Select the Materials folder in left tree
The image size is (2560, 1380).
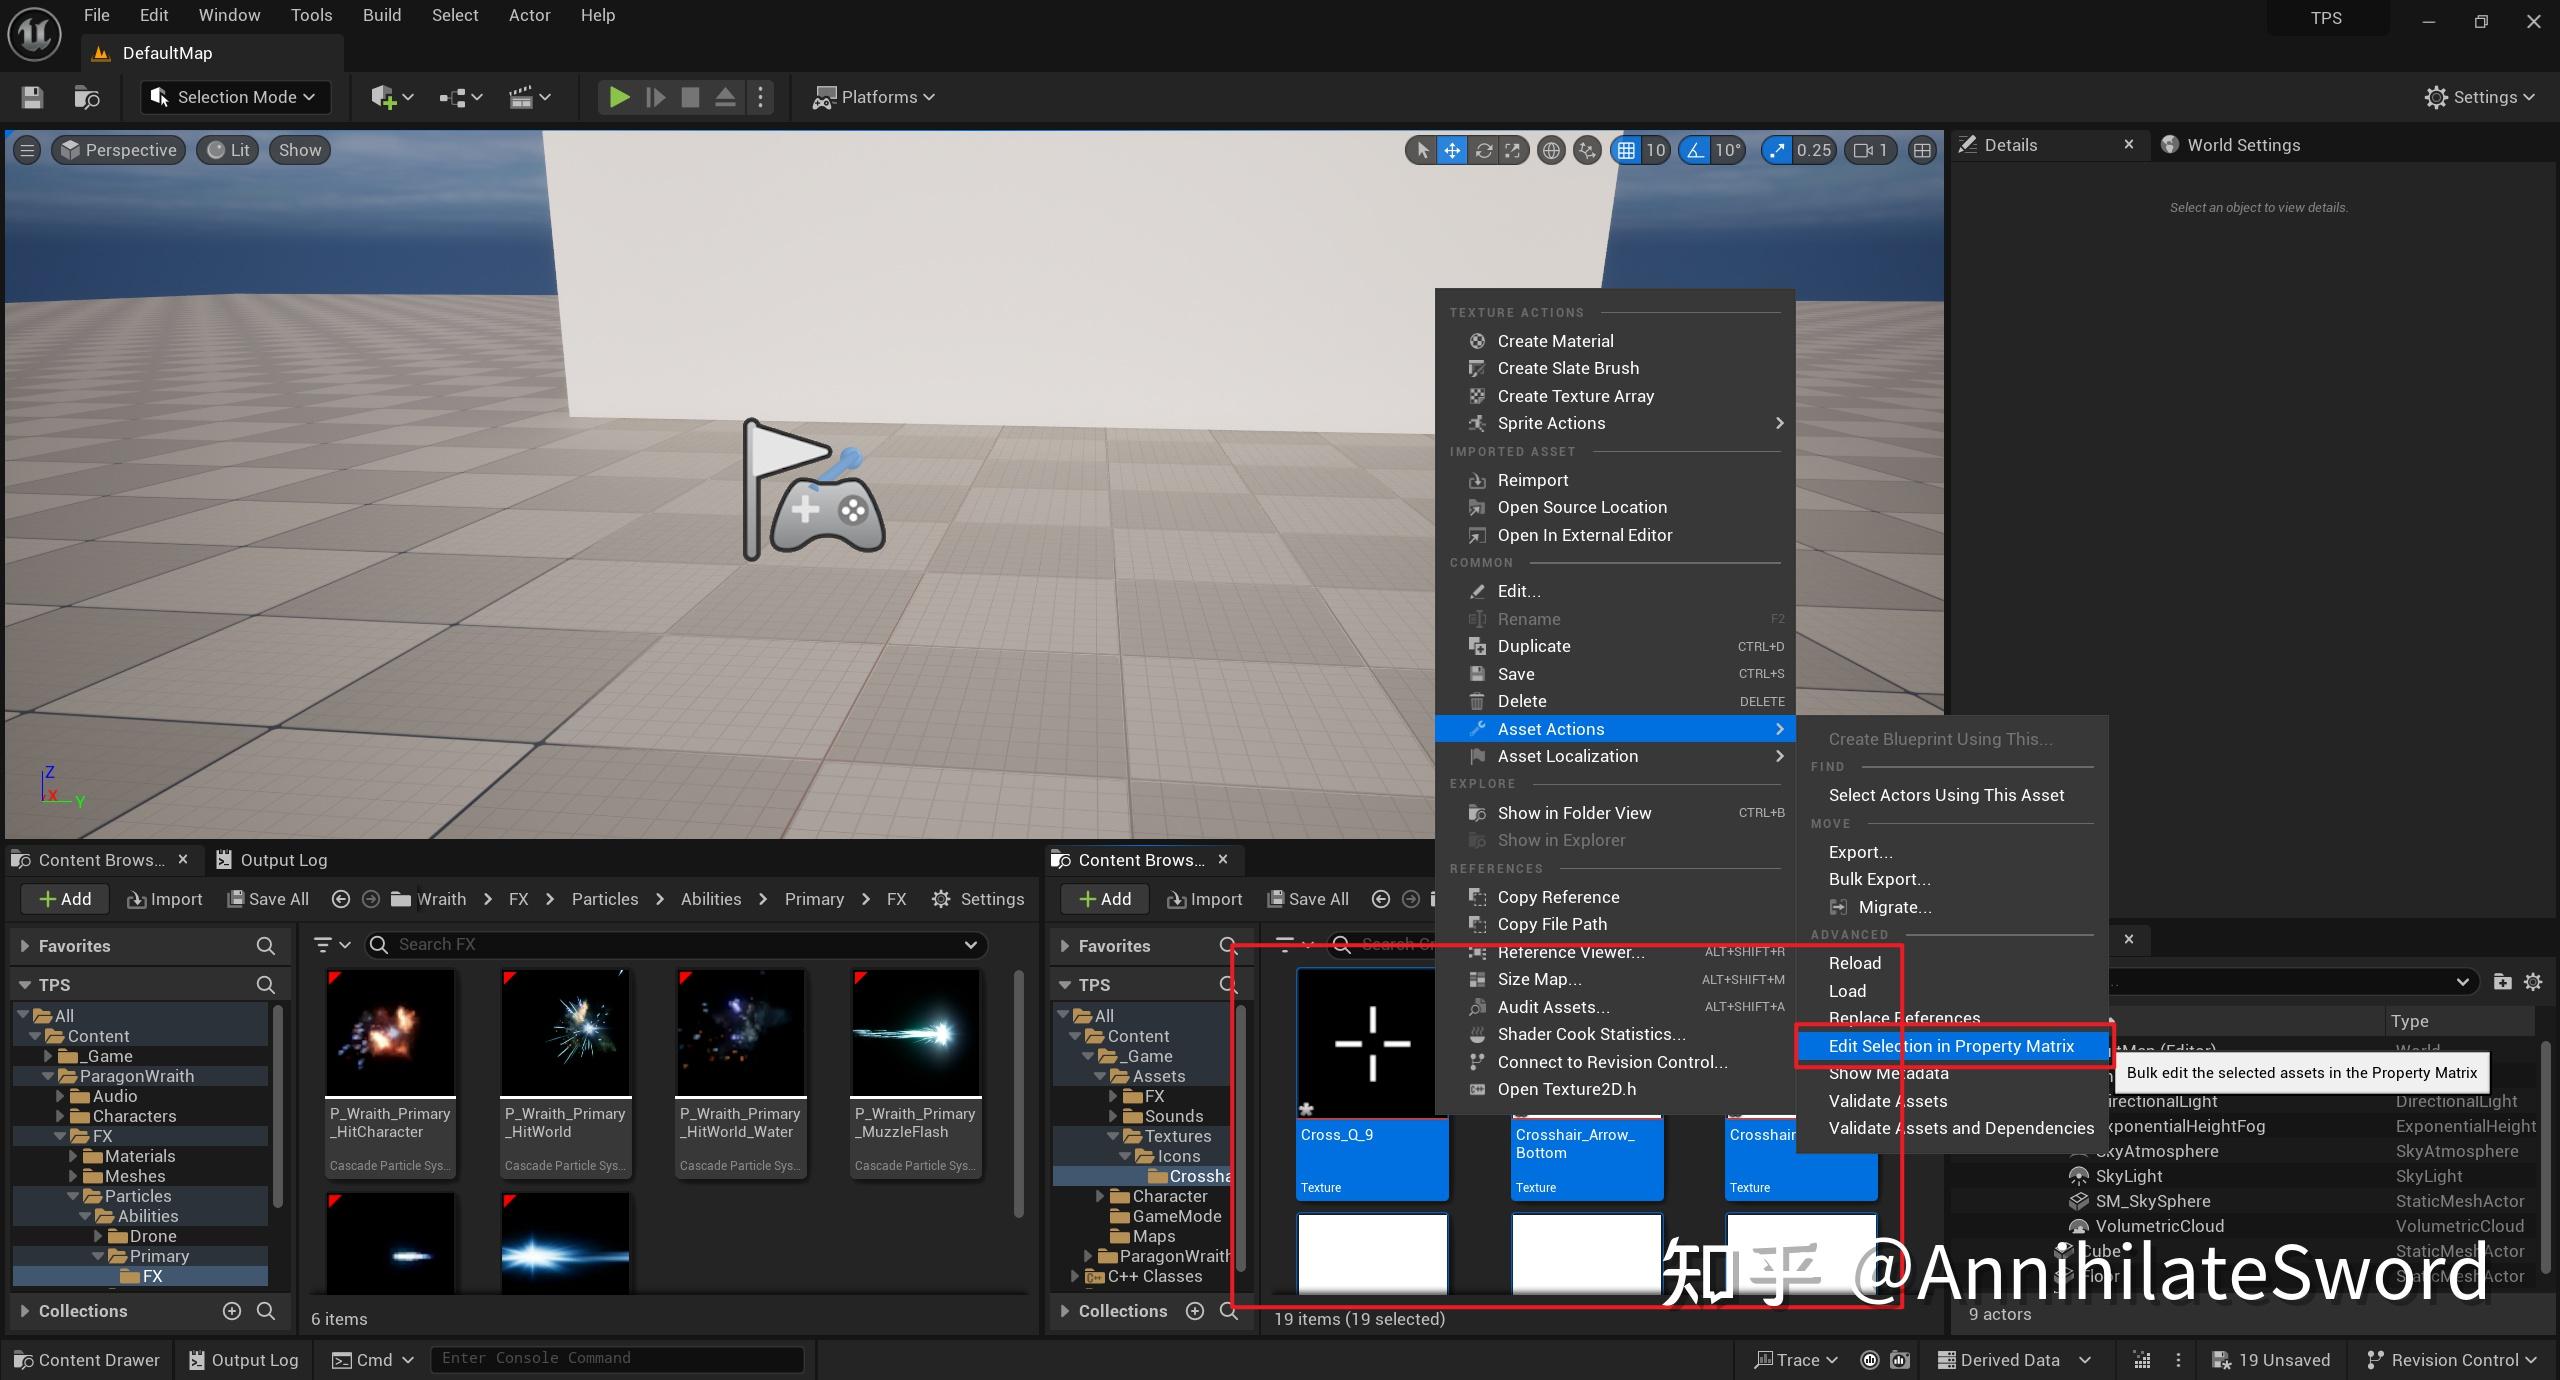pos(140,1156)
